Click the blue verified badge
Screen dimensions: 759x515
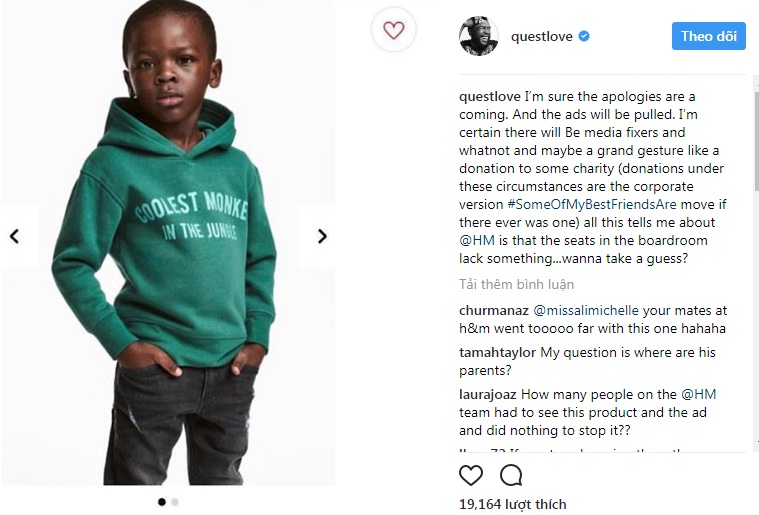tap(584, 37)
